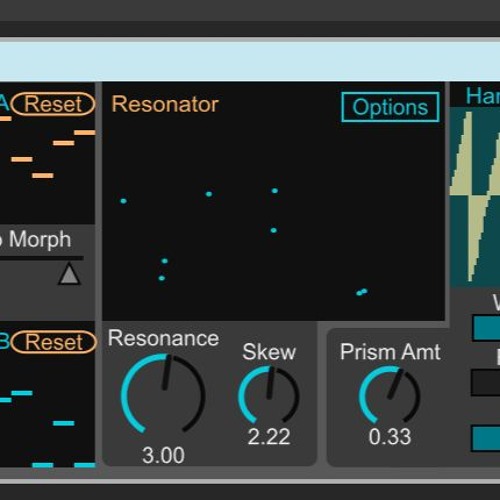Click the Morph slider triangle handle
Viewport: 500px width, 500px height.
(x=69, y=274)
